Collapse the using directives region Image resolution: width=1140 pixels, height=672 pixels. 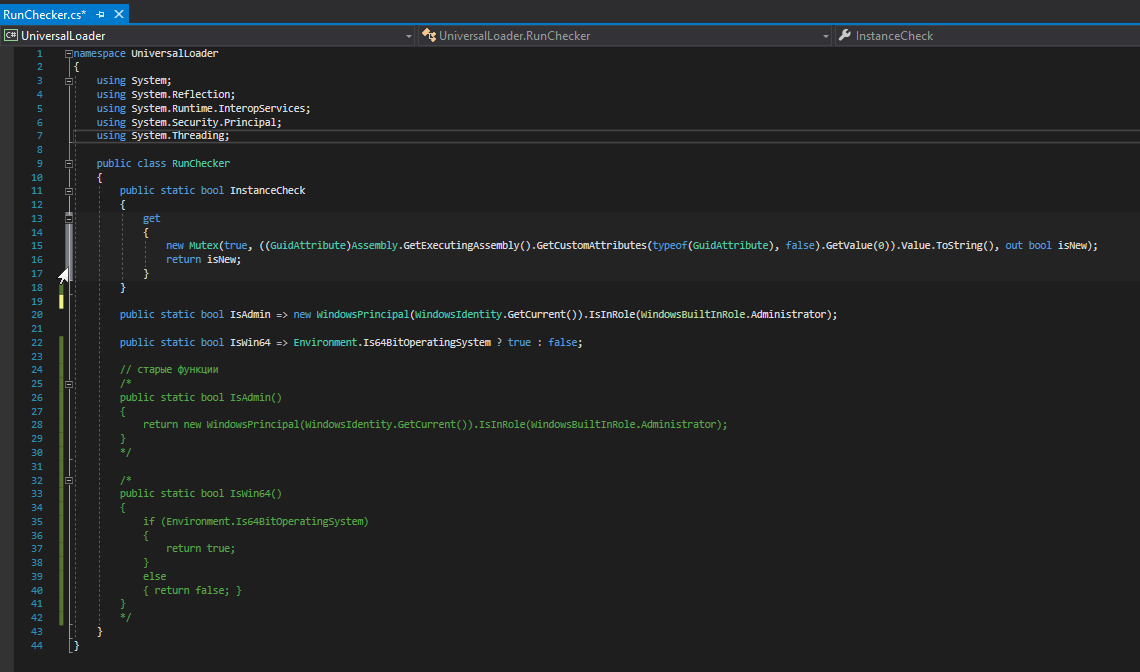(x=68, y=81)
